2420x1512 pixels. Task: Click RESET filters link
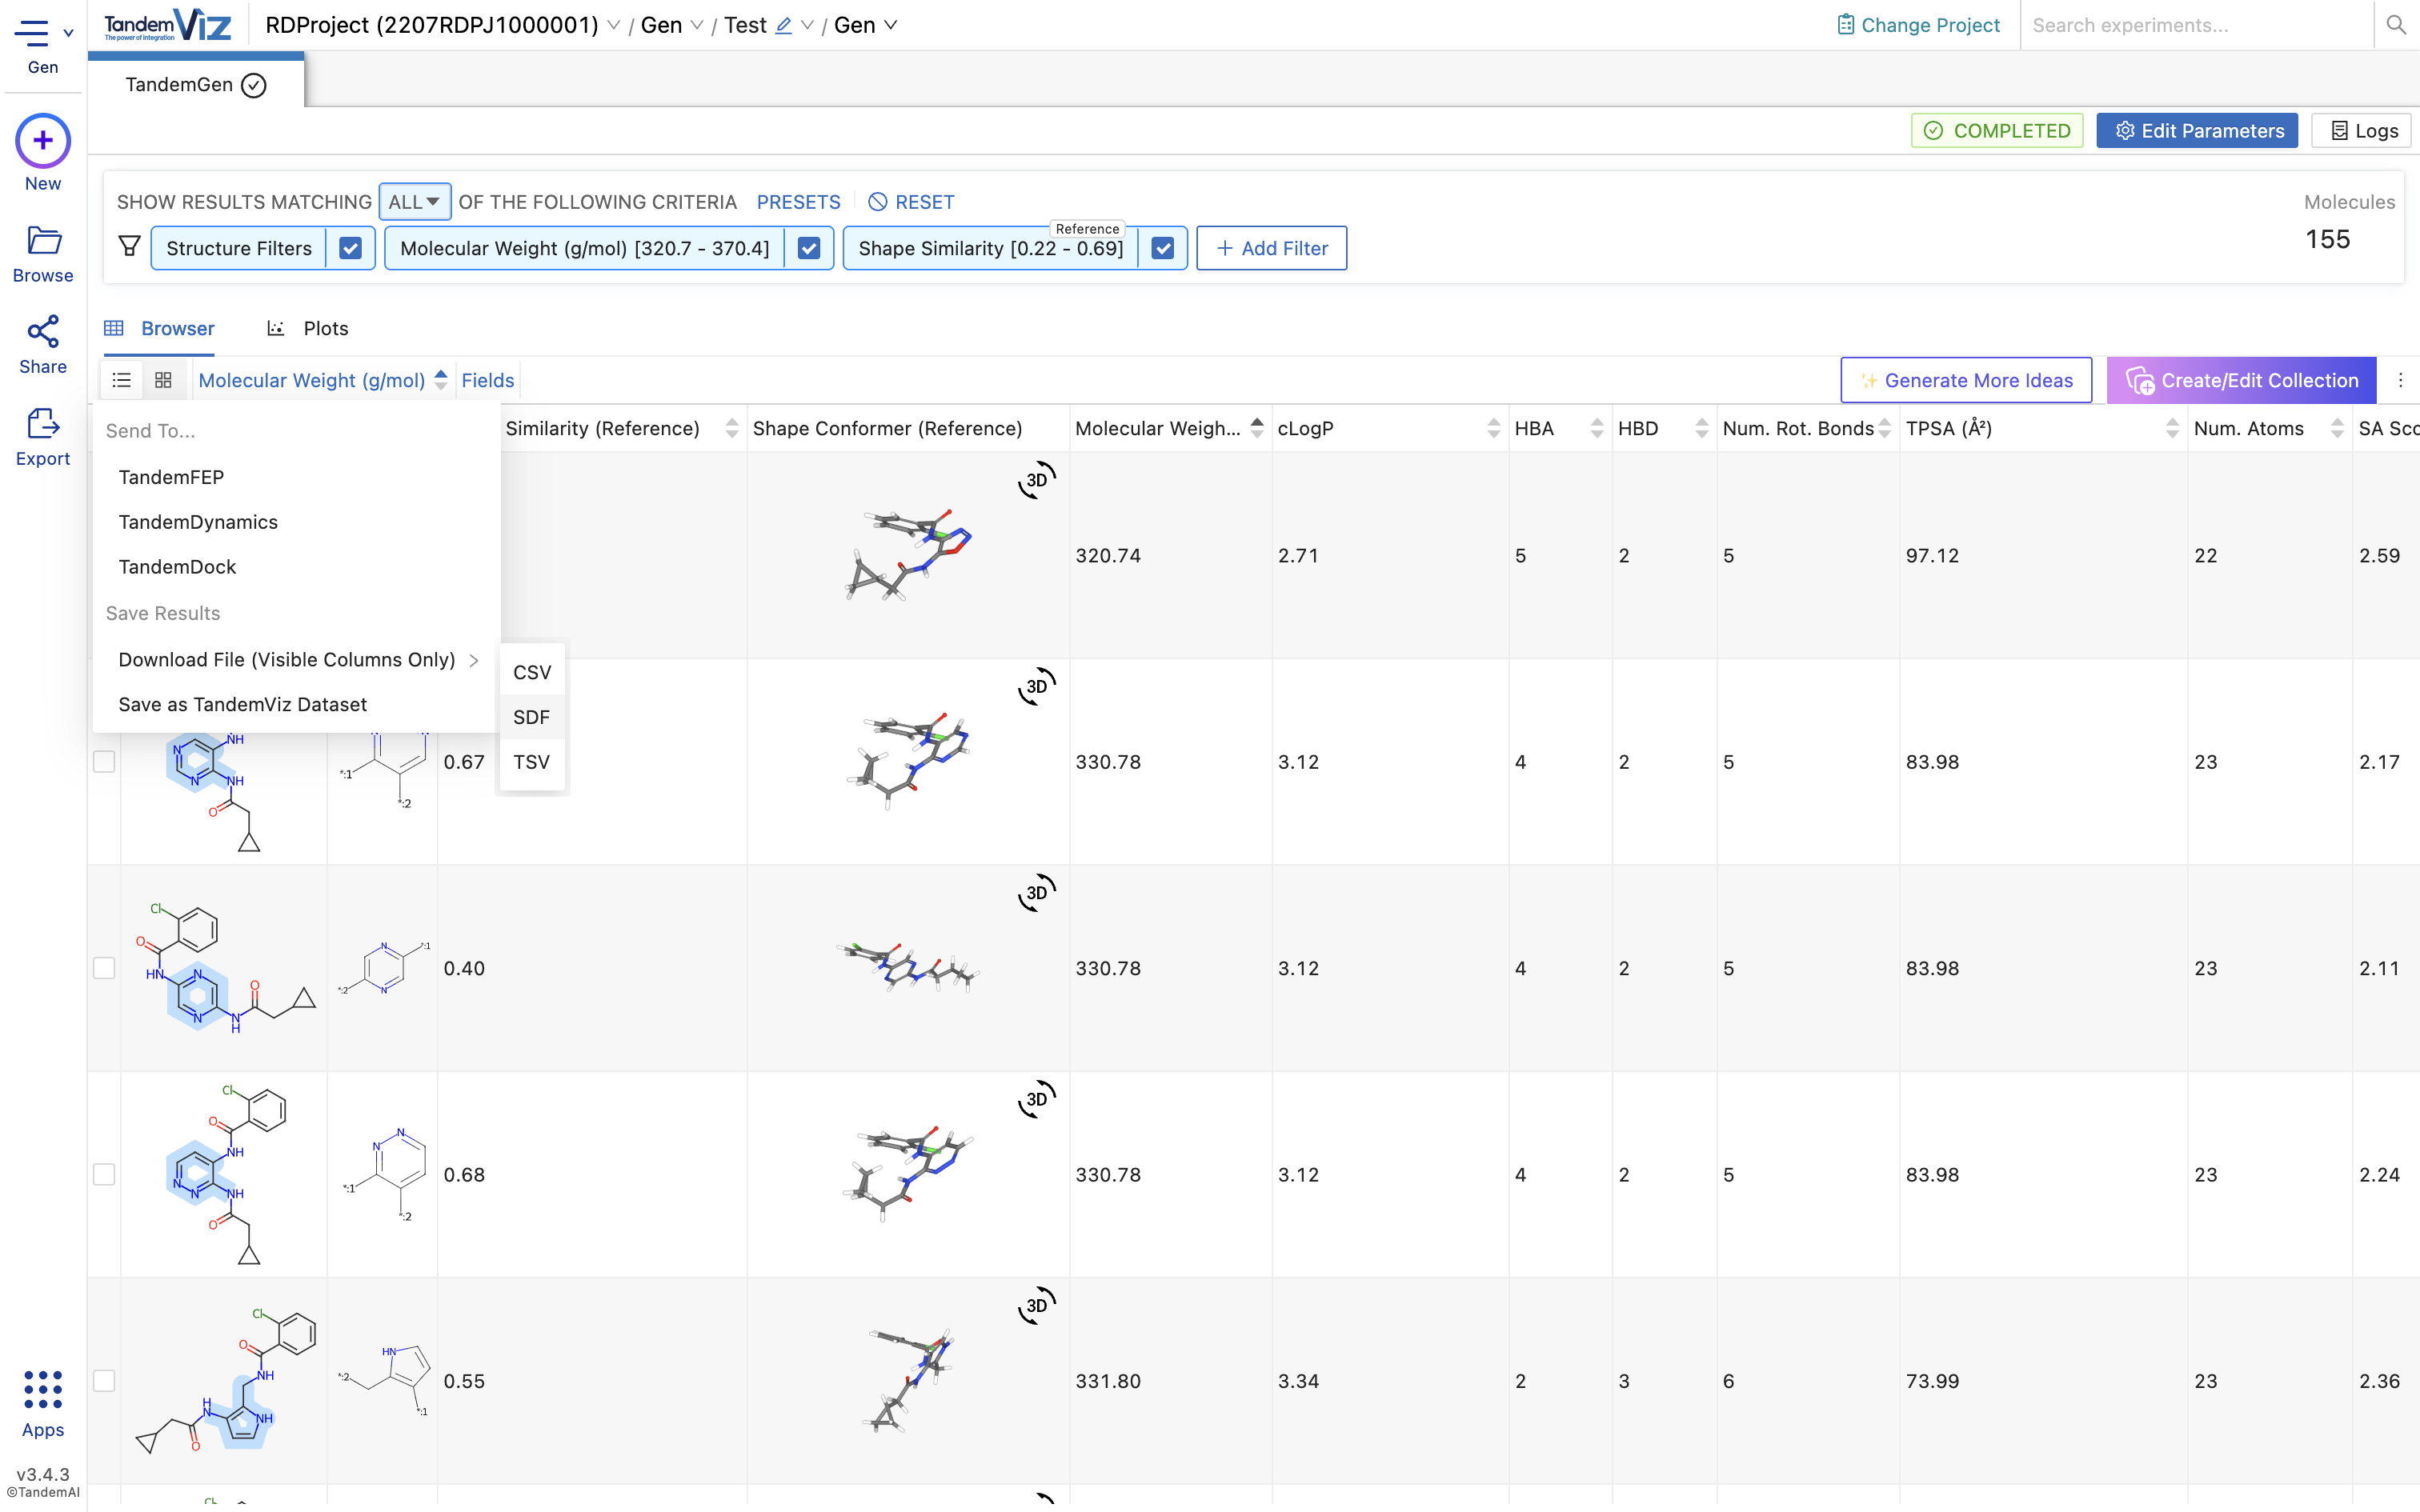pyautogui.click(x=911, y=202)
